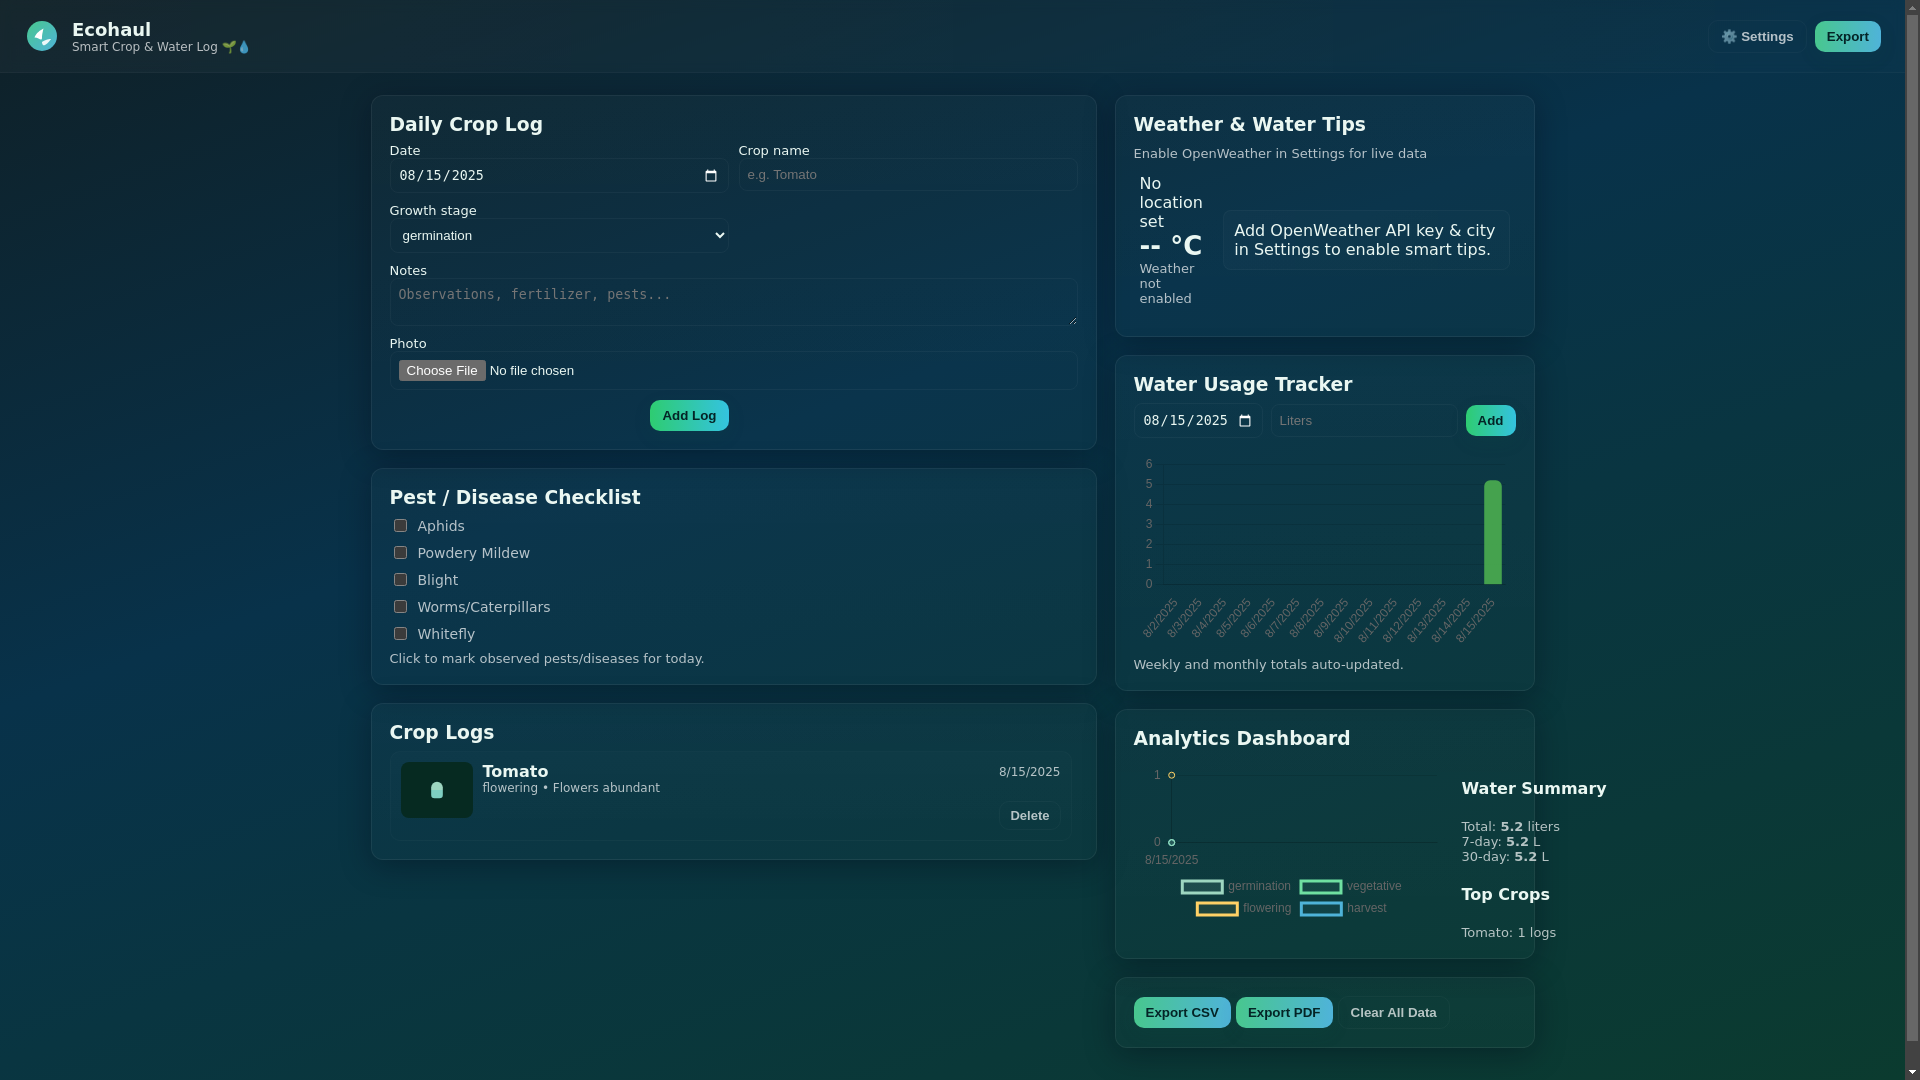The image size is (1920, 1080).
Task: Click the 'Tomato: 1 logs' text
Action: click(1508, 933)
